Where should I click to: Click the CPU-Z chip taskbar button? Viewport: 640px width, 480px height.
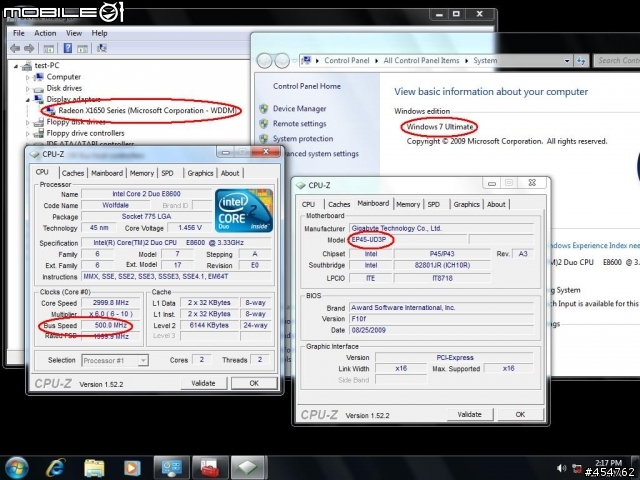click(x=248, y=467)
